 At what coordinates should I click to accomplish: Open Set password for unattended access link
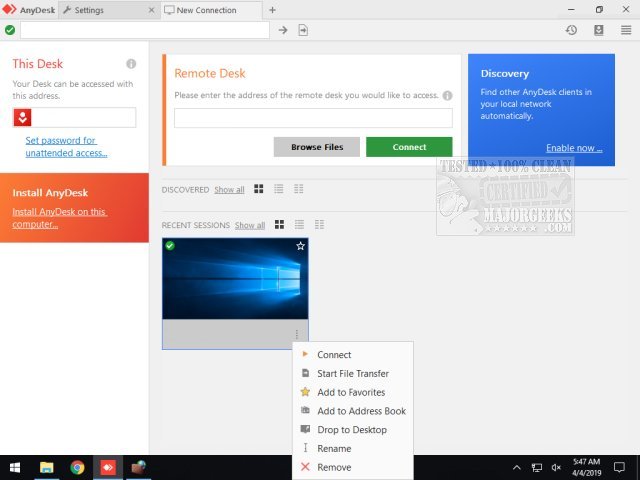pyautogui.click(x=66, y=147)
